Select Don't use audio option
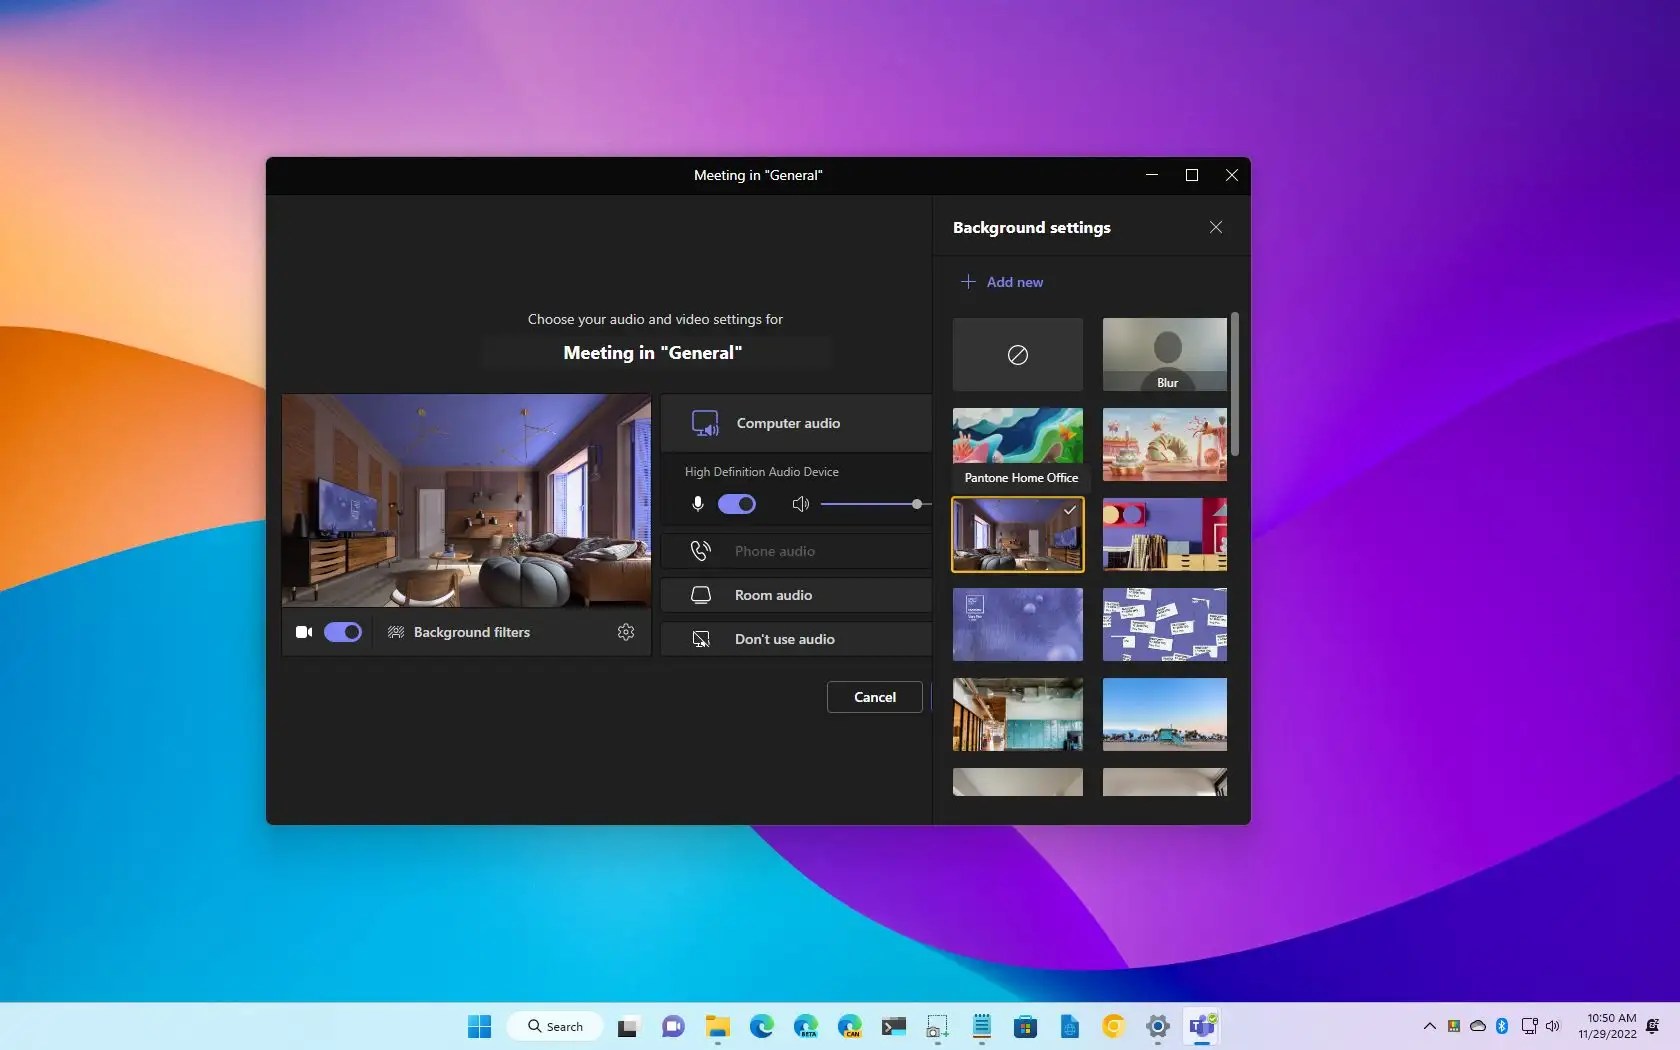The image size is (1680, 1050). coord(784,639)
